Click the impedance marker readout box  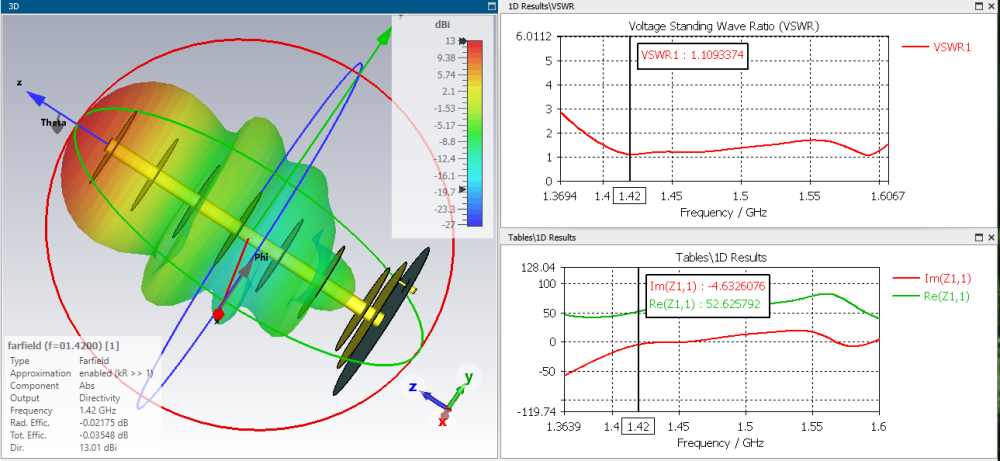pos(708,296)
